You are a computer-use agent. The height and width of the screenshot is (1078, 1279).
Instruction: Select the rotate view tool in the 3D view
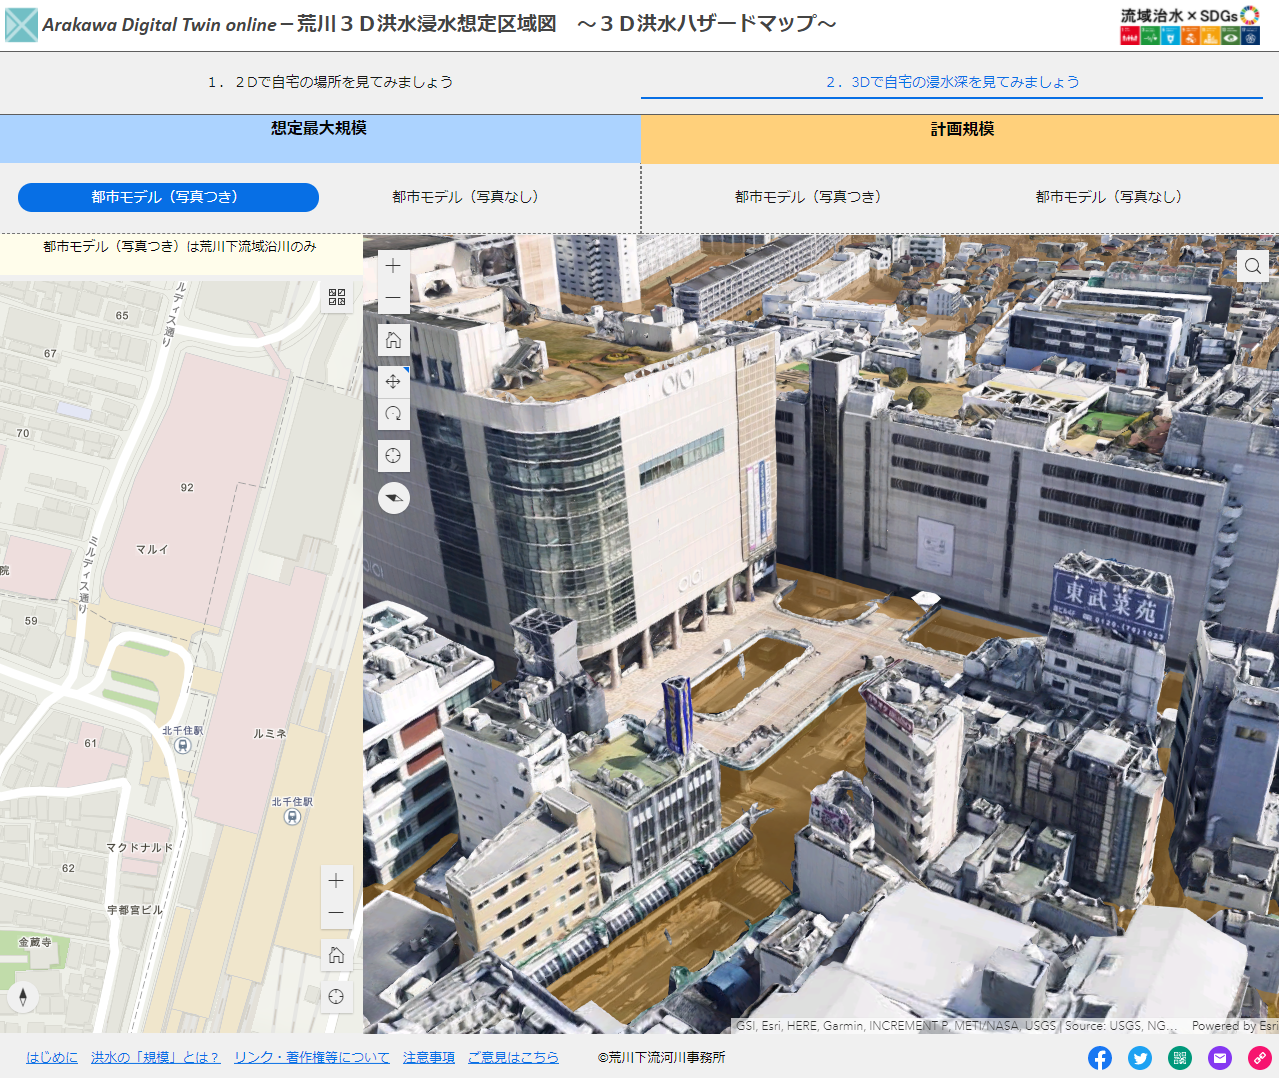[393, 413]
